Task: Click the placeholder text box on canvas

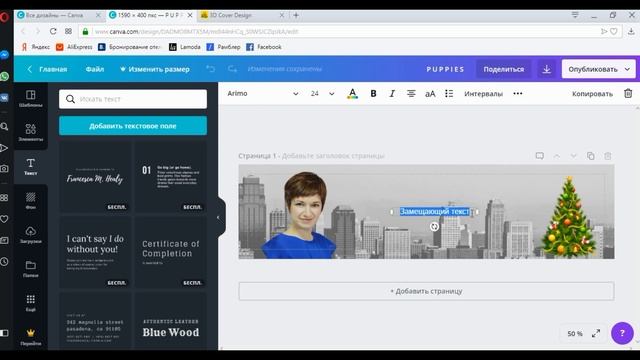Action: pos(434,211)
